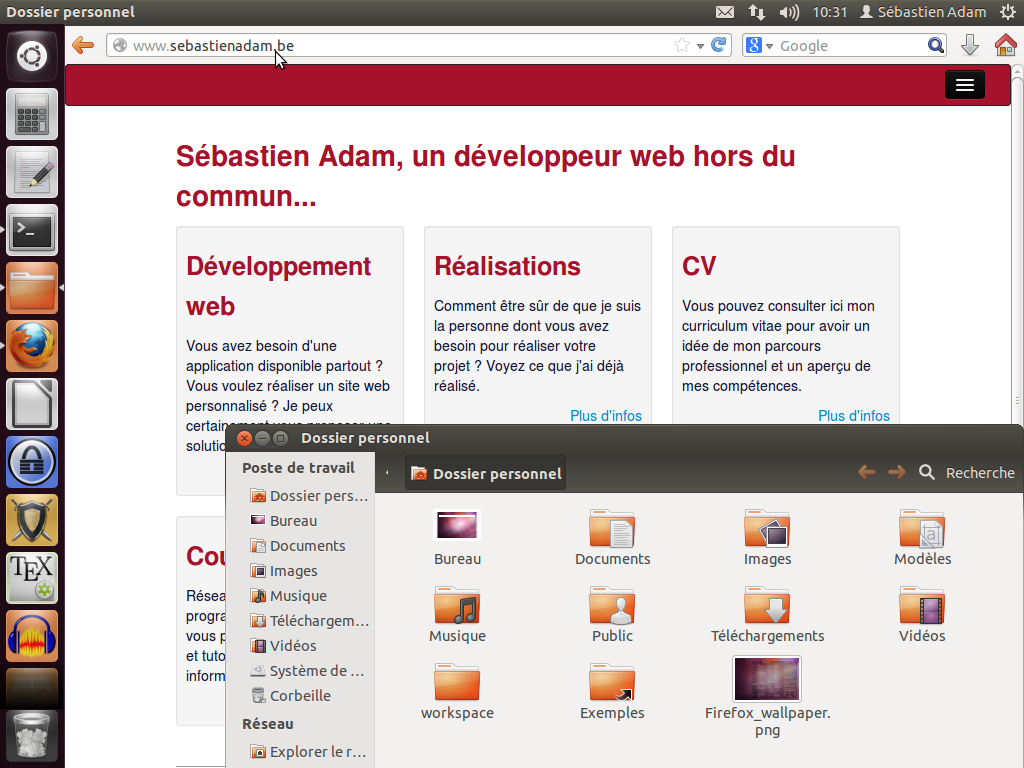Open the Sébastien Adam user menu
Viewport: 1024px width, 768px height.
click(923, 12)
